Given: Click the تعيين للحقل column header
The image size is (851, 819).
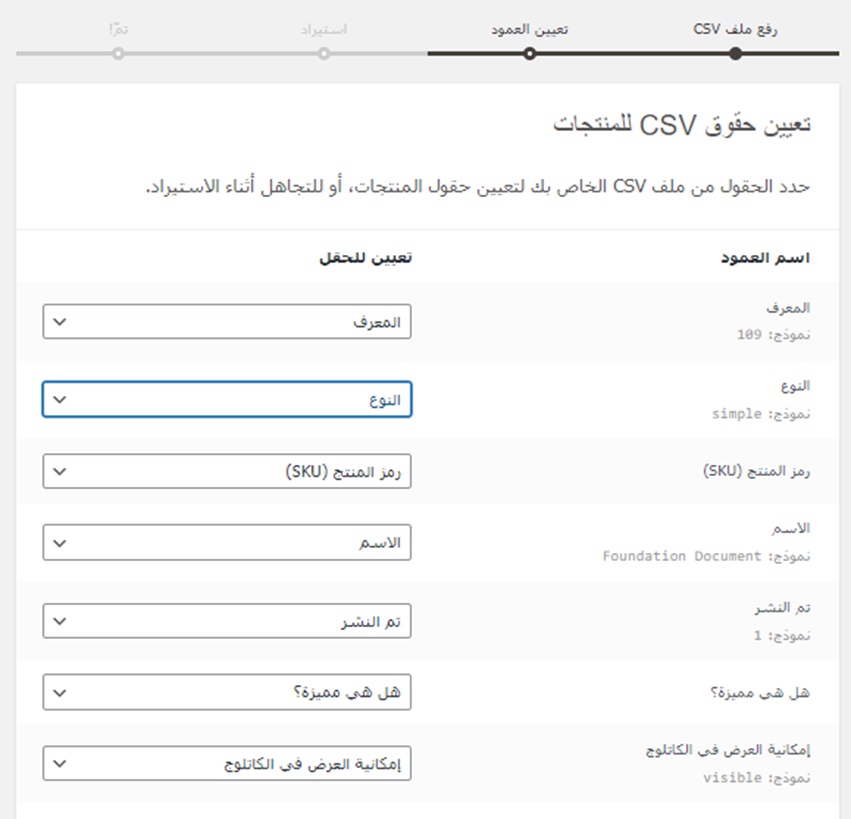Looking at the screenshot, I should tap(365, 258).
